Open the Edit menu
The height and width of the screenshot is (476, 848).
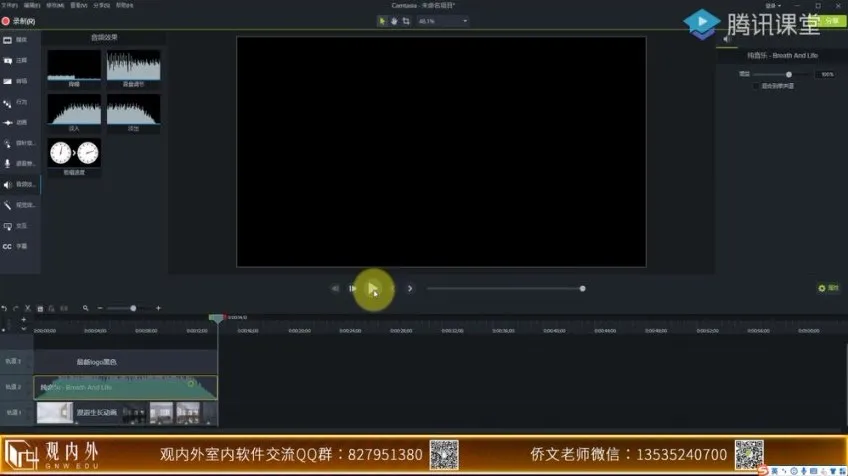click(32, 5)
